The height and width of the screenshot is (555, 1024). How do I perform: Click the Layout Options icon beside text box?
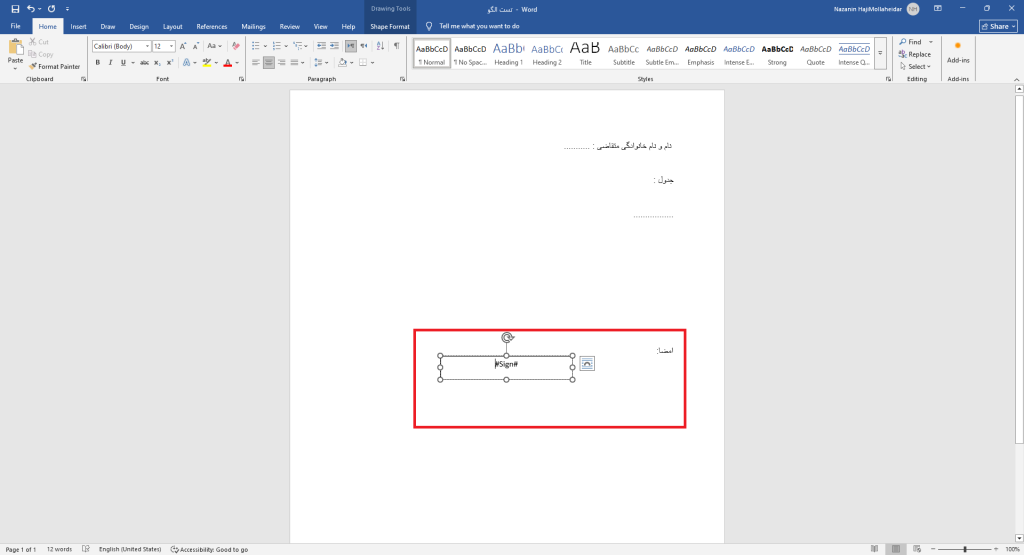[x=587, y=364]
